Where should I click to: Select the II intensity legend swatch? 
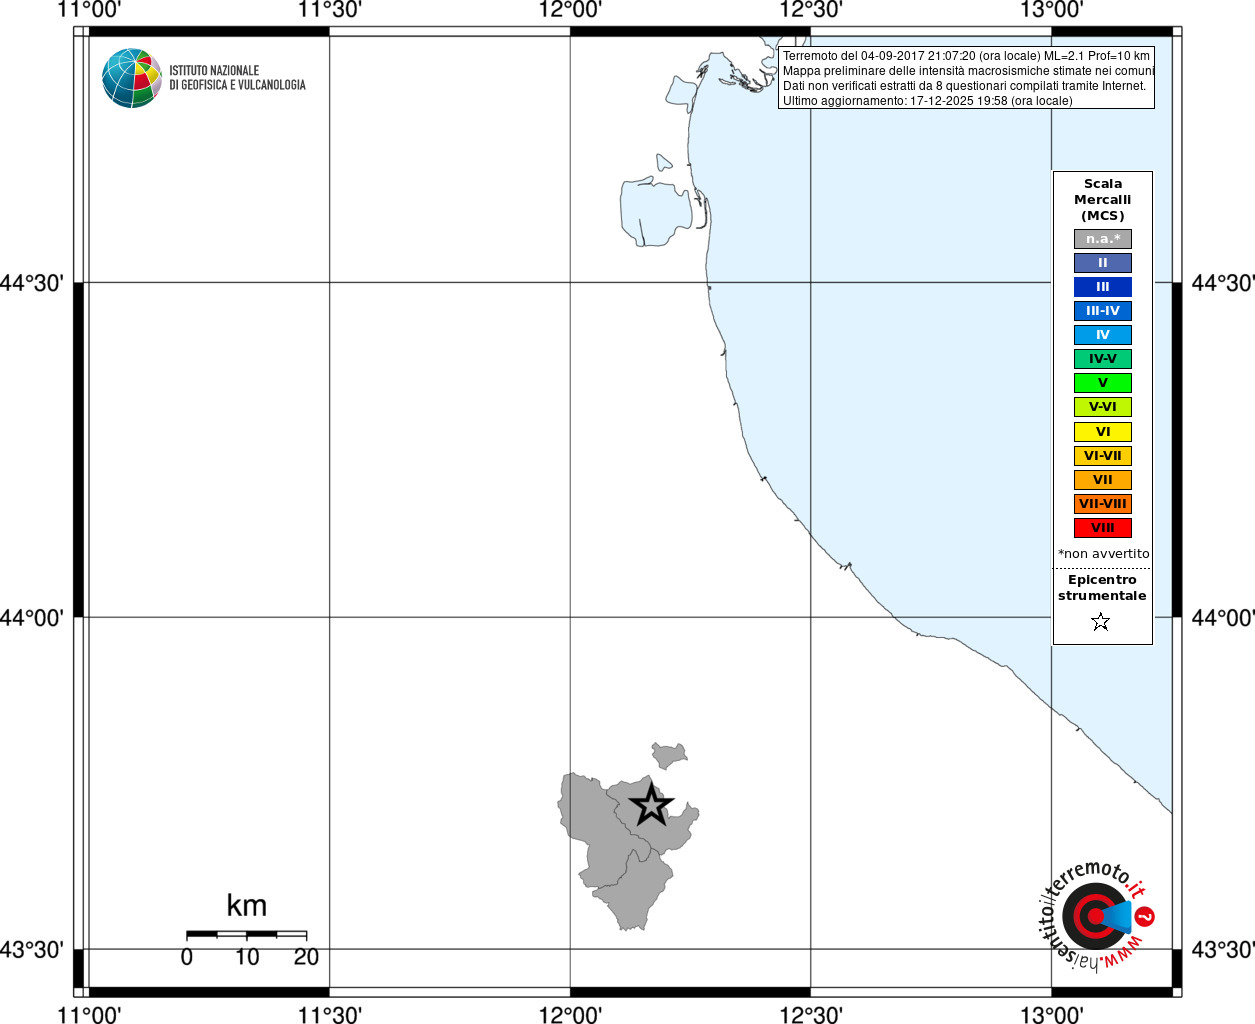pyautogui.click(x=1103, y=263)
